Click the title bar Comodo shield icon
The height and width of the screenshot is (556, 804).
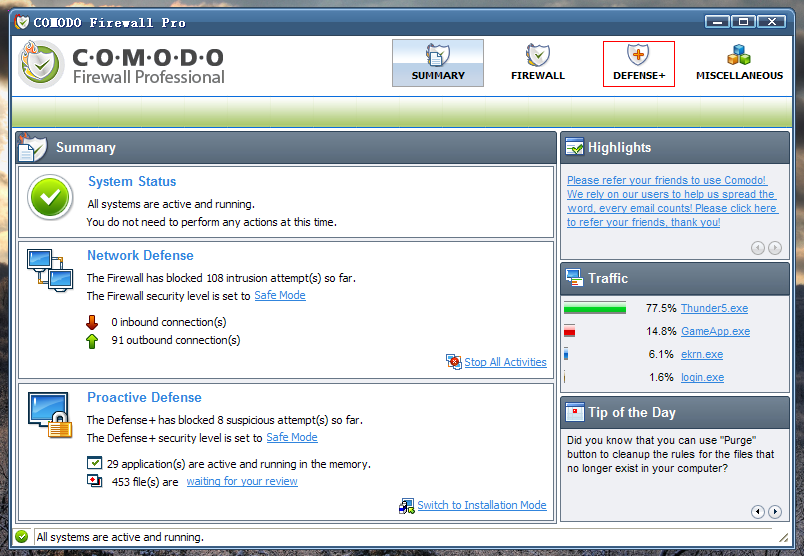pyautogui.click(x=22, y=22)
